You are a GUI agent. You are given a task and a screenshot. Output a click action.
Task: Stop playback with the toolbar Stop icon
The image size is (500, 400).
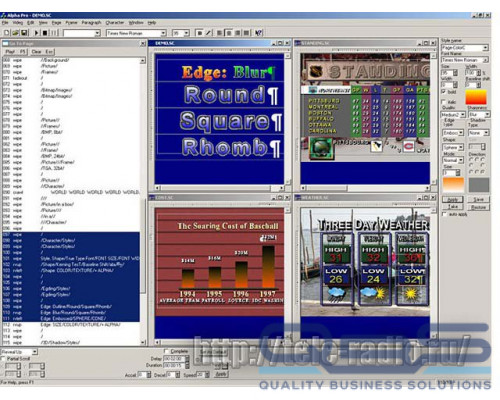[45, 33]
